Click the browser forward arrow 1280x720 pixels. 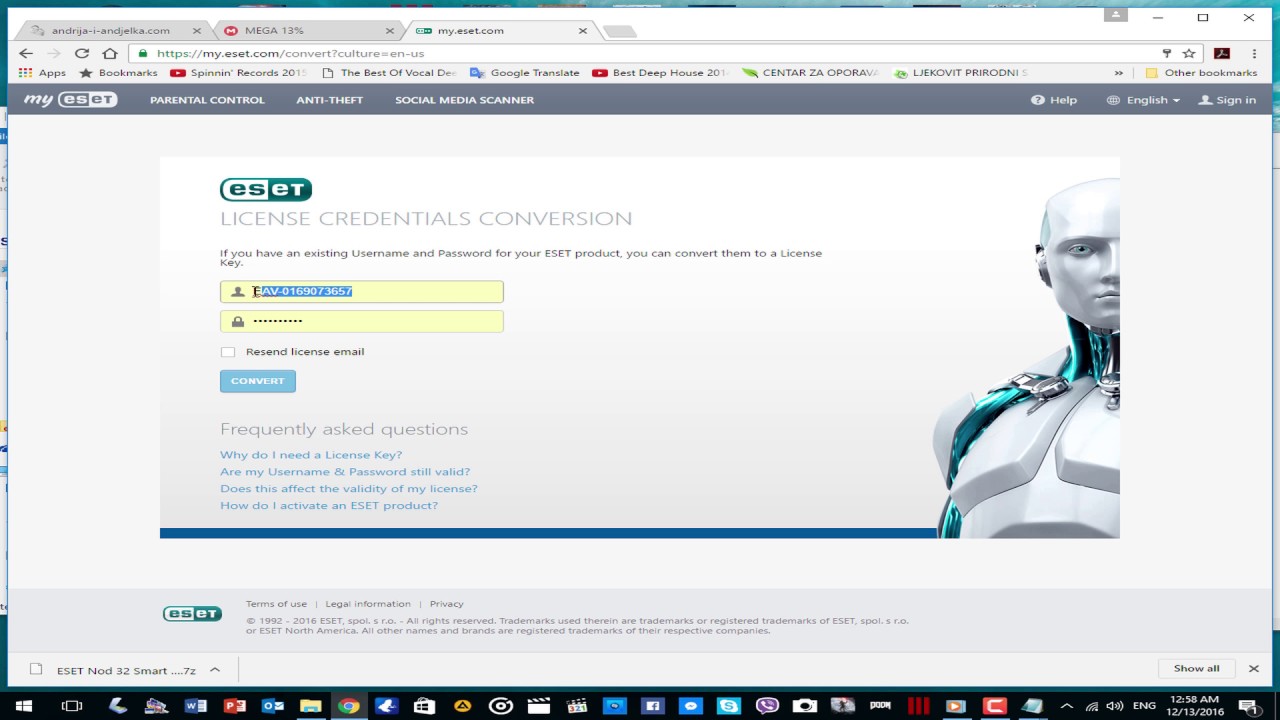(x=54, y=53)
